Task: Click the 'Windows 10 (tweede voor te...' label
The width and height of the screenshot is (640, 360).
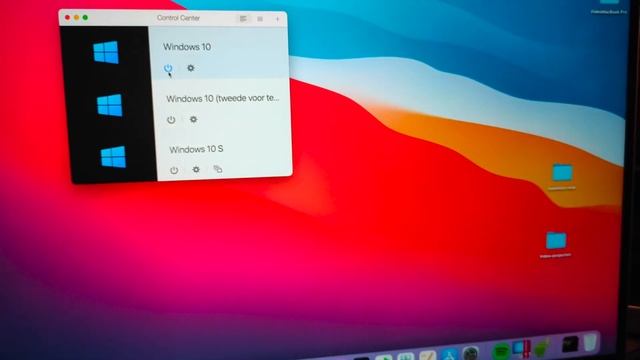Action: (223, 98)
